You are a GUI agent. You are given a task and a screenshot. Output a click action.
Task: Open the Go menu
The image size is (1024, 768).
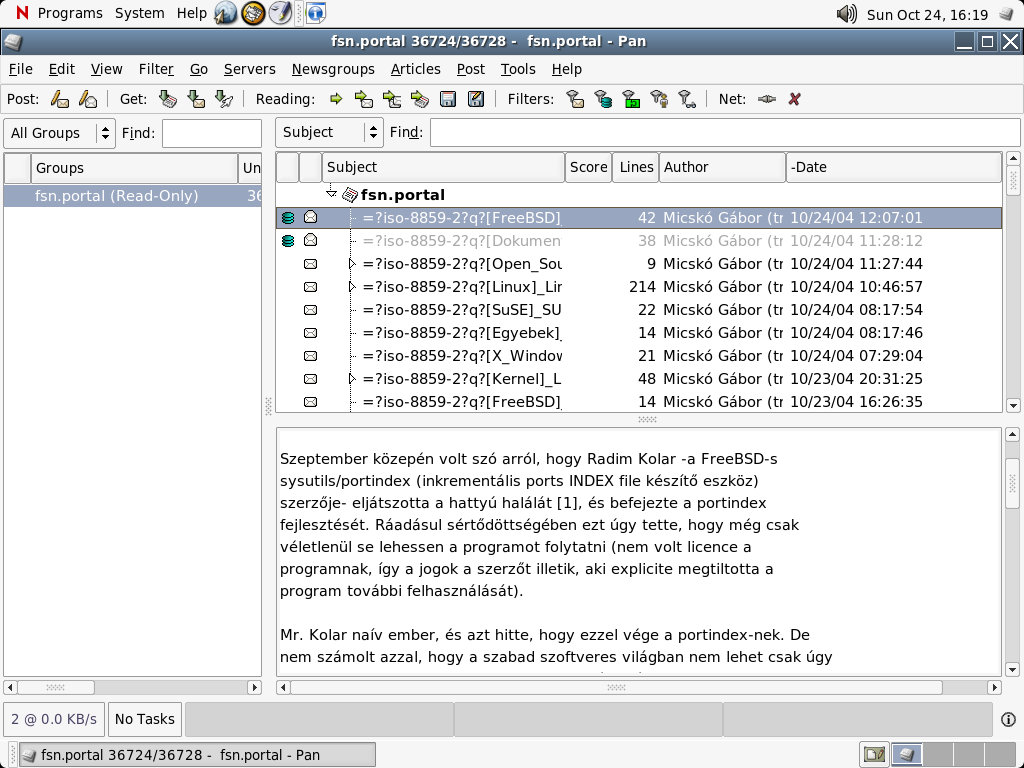click(199, 69)
